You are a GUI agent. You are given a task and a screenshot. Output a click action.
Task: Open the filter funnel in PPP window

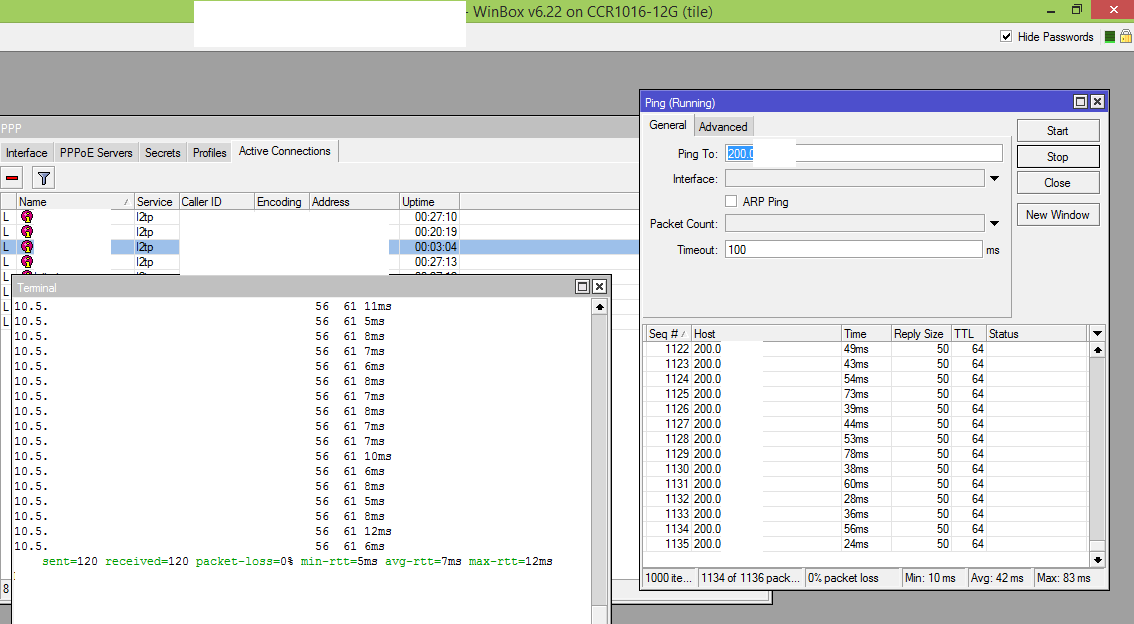[x=43, y=178]
